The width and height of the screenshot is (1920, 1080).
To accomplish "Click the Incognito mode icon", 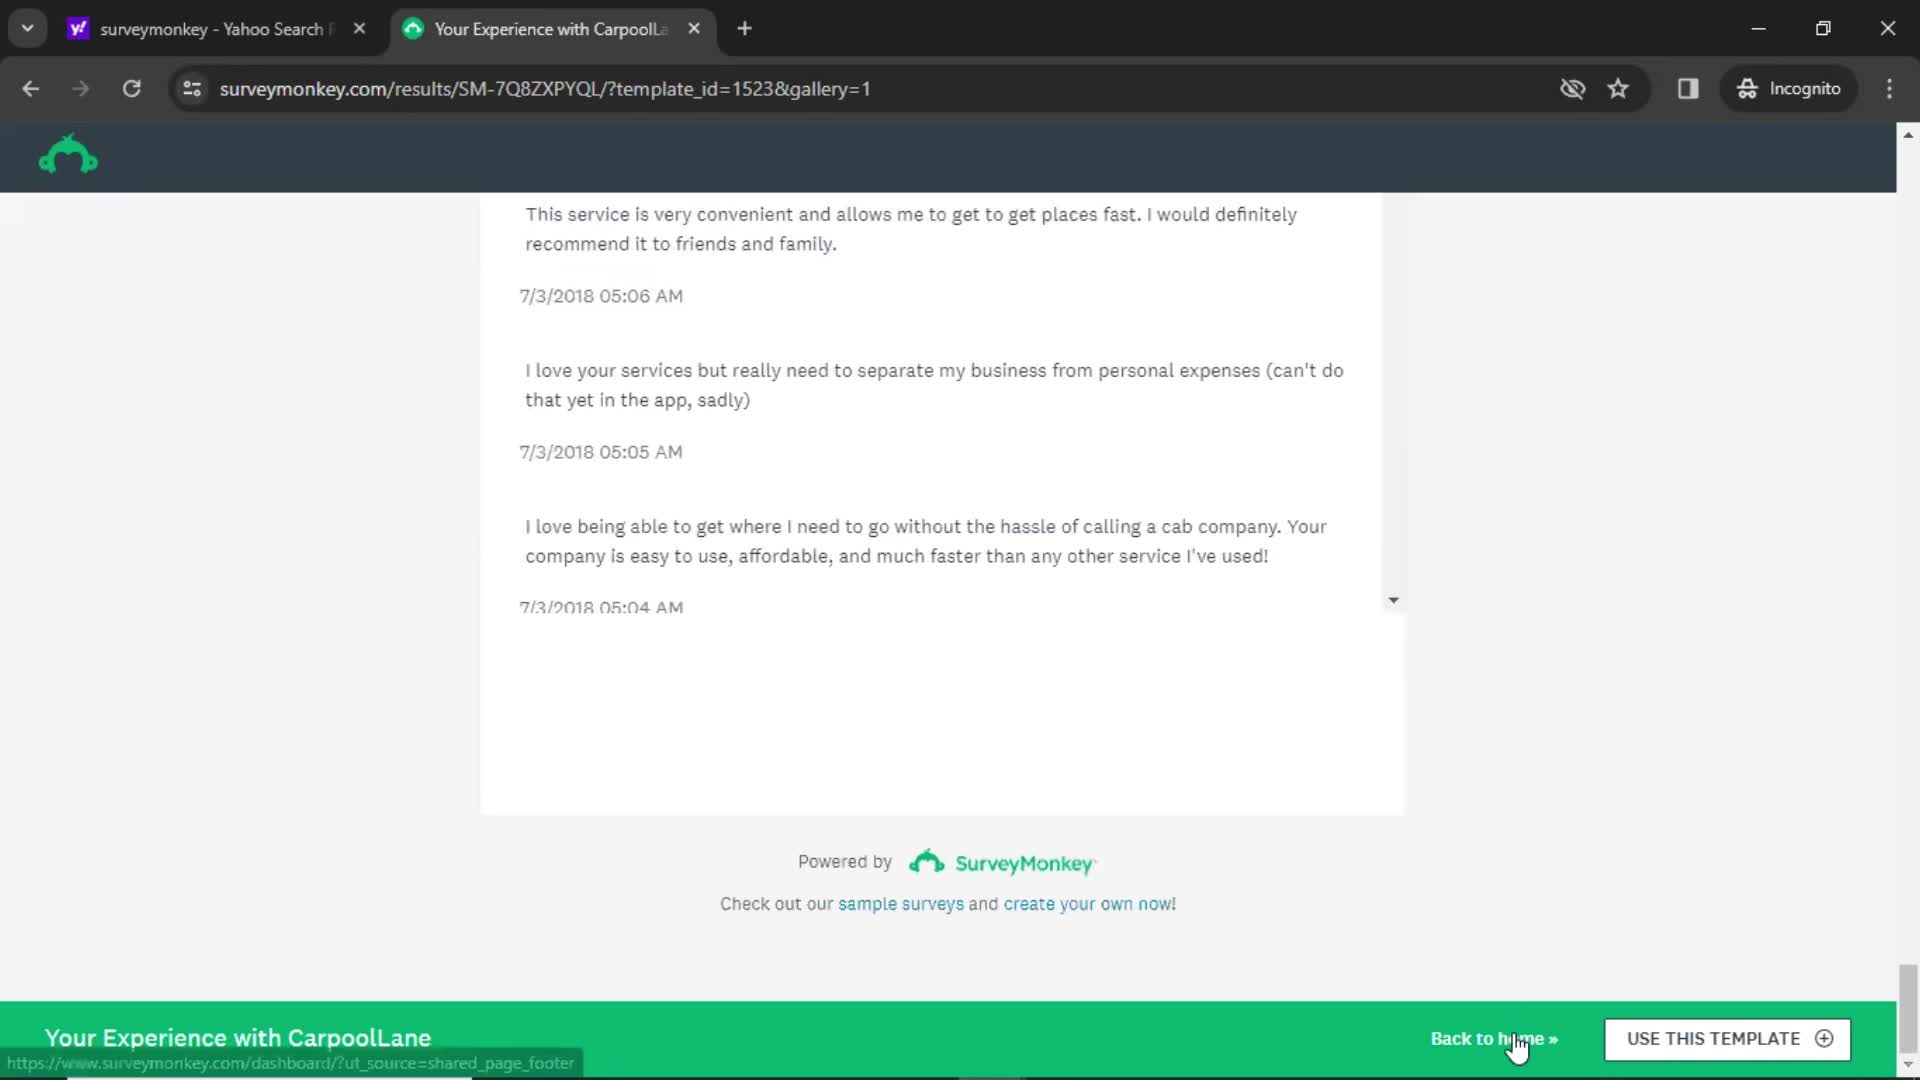I will [1747, 88].
